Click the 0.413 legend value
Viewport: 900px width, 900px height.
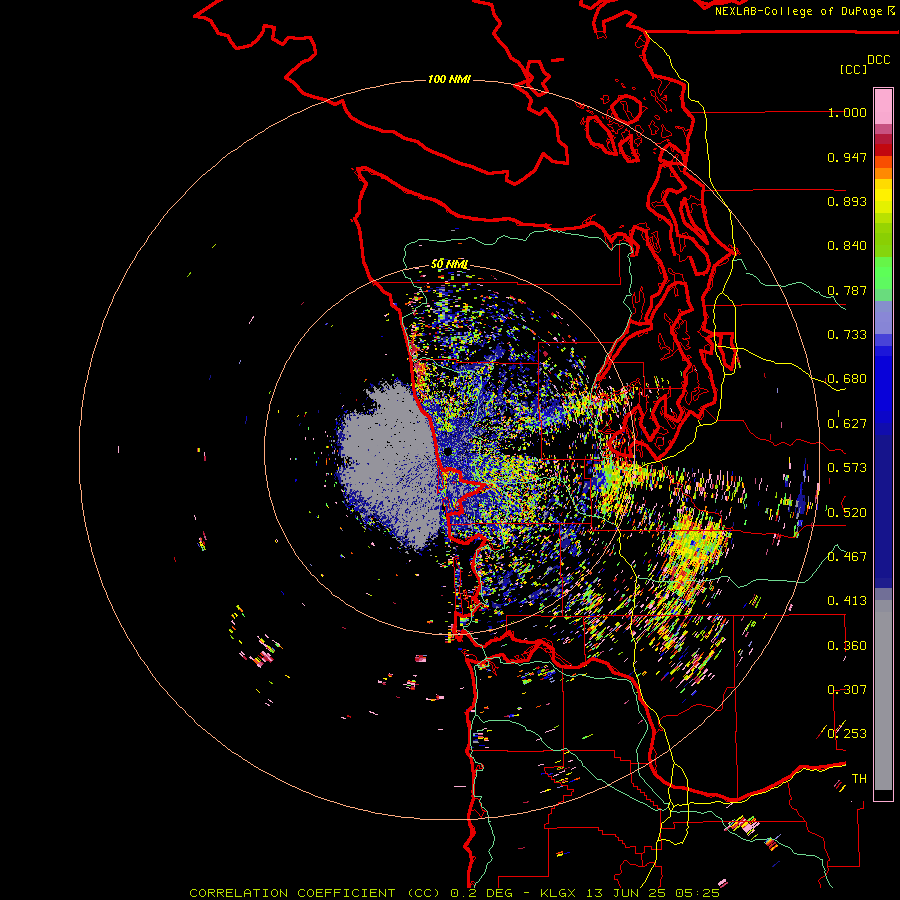pos(847,601)
